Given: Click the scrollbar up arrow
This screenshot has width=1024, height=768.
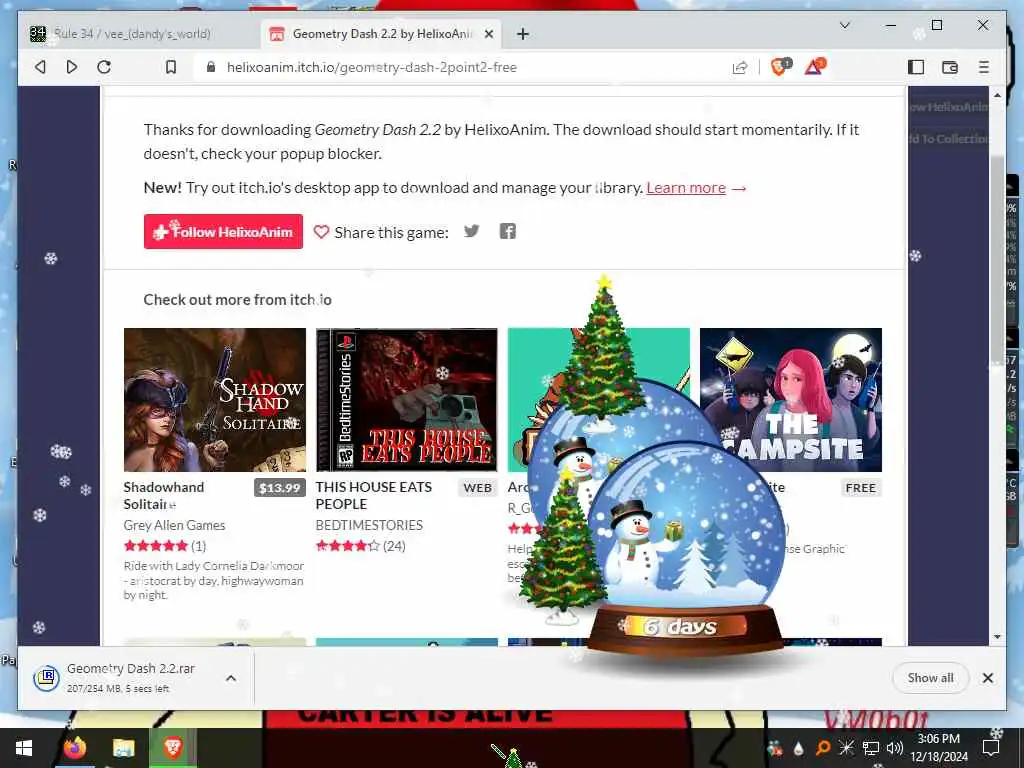Looking at the screenshot, I should pos(997,95).
